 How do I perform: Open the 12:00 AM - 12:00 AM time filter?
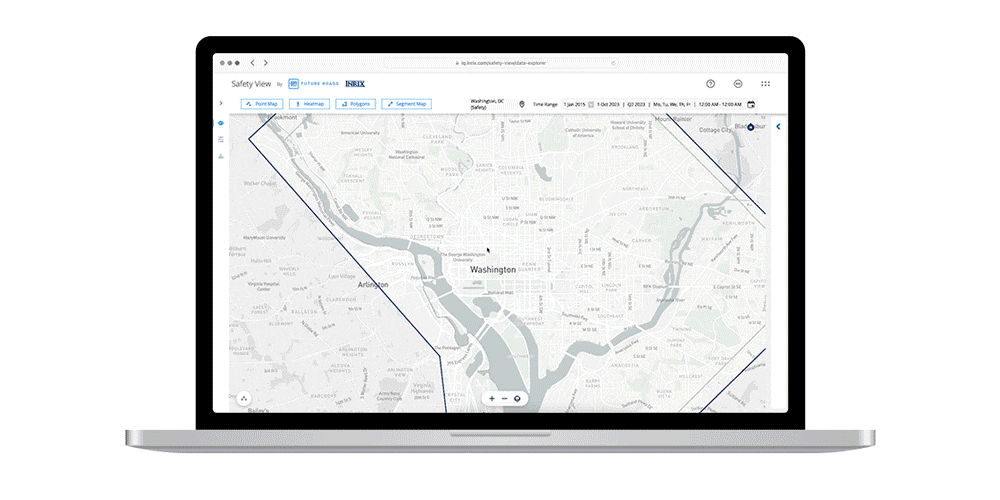(x=720, y=104)
